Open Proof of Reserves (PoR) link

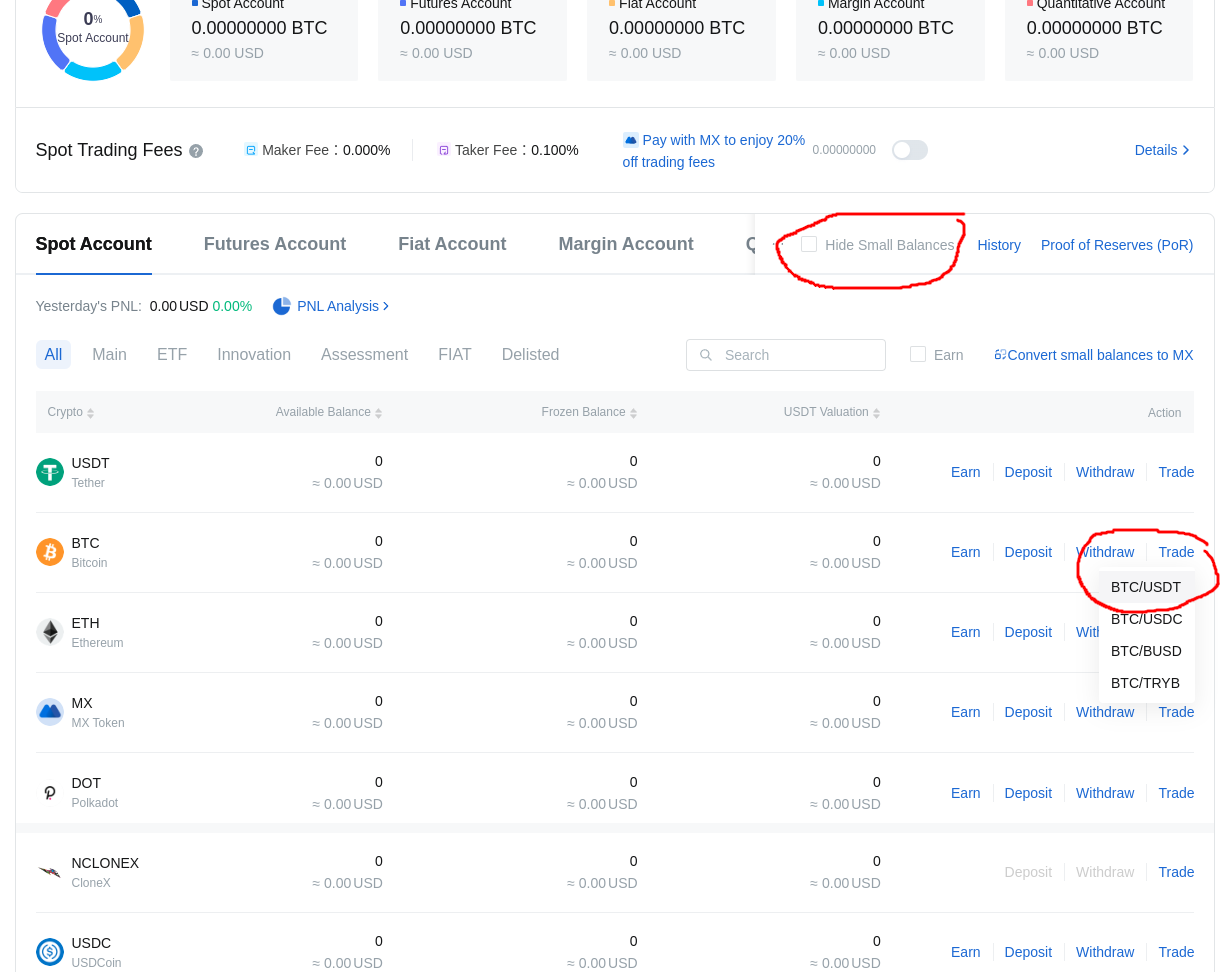1117,245
